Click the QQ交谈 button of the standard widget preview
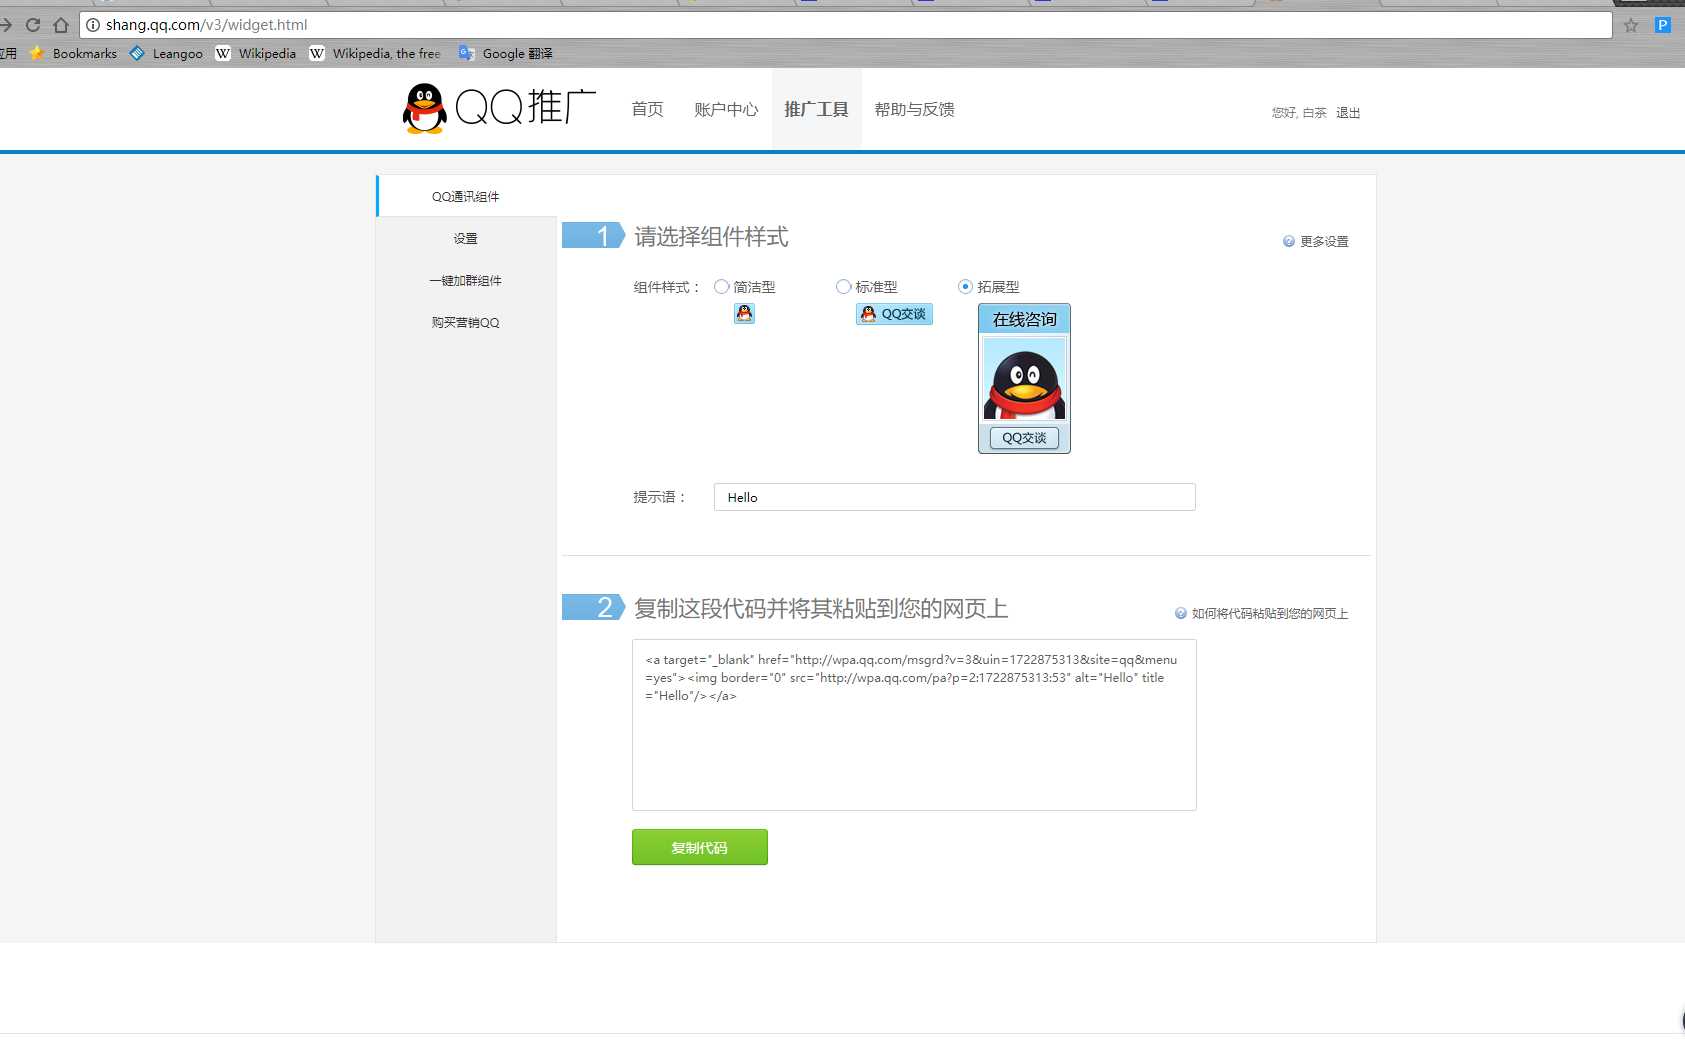The height and width of the screenshot is (1052, 1685). [894, 314]
